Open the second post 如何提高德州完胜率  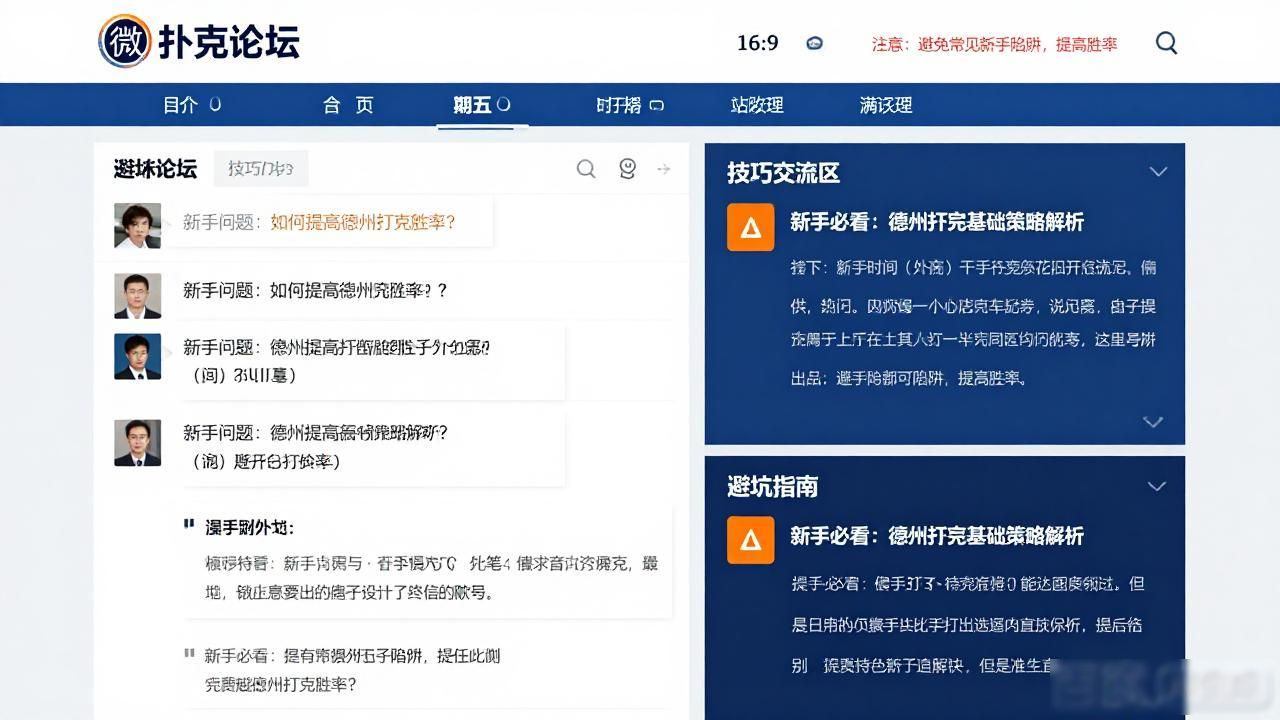click(x=315, y=290)
